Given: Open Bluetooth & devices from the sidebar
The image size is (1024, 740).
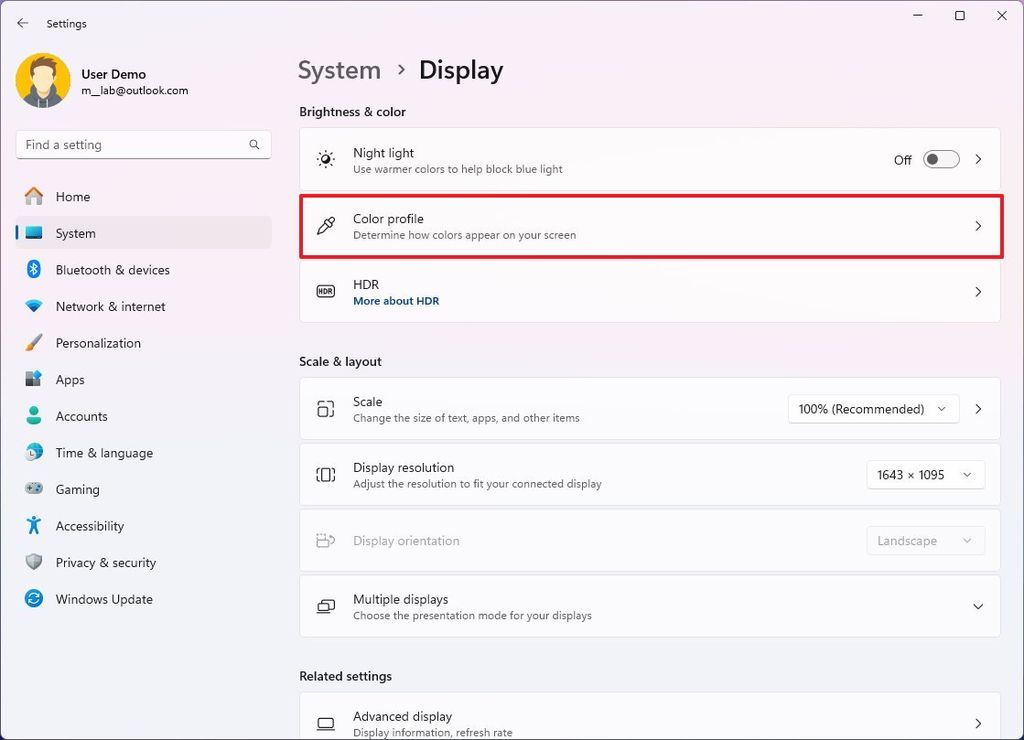Looking at the screenshot, I should point(112,269).
